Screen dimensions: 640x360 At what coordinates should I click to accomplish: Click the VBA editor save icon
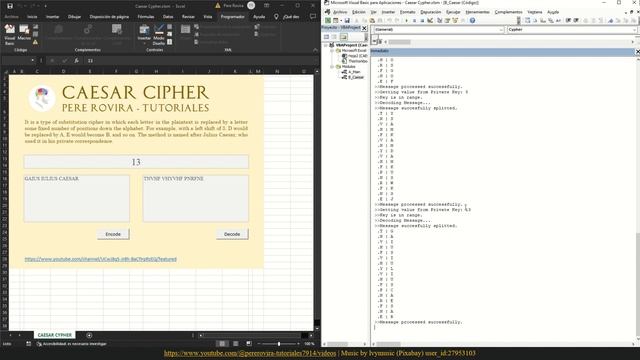point(347,20)
